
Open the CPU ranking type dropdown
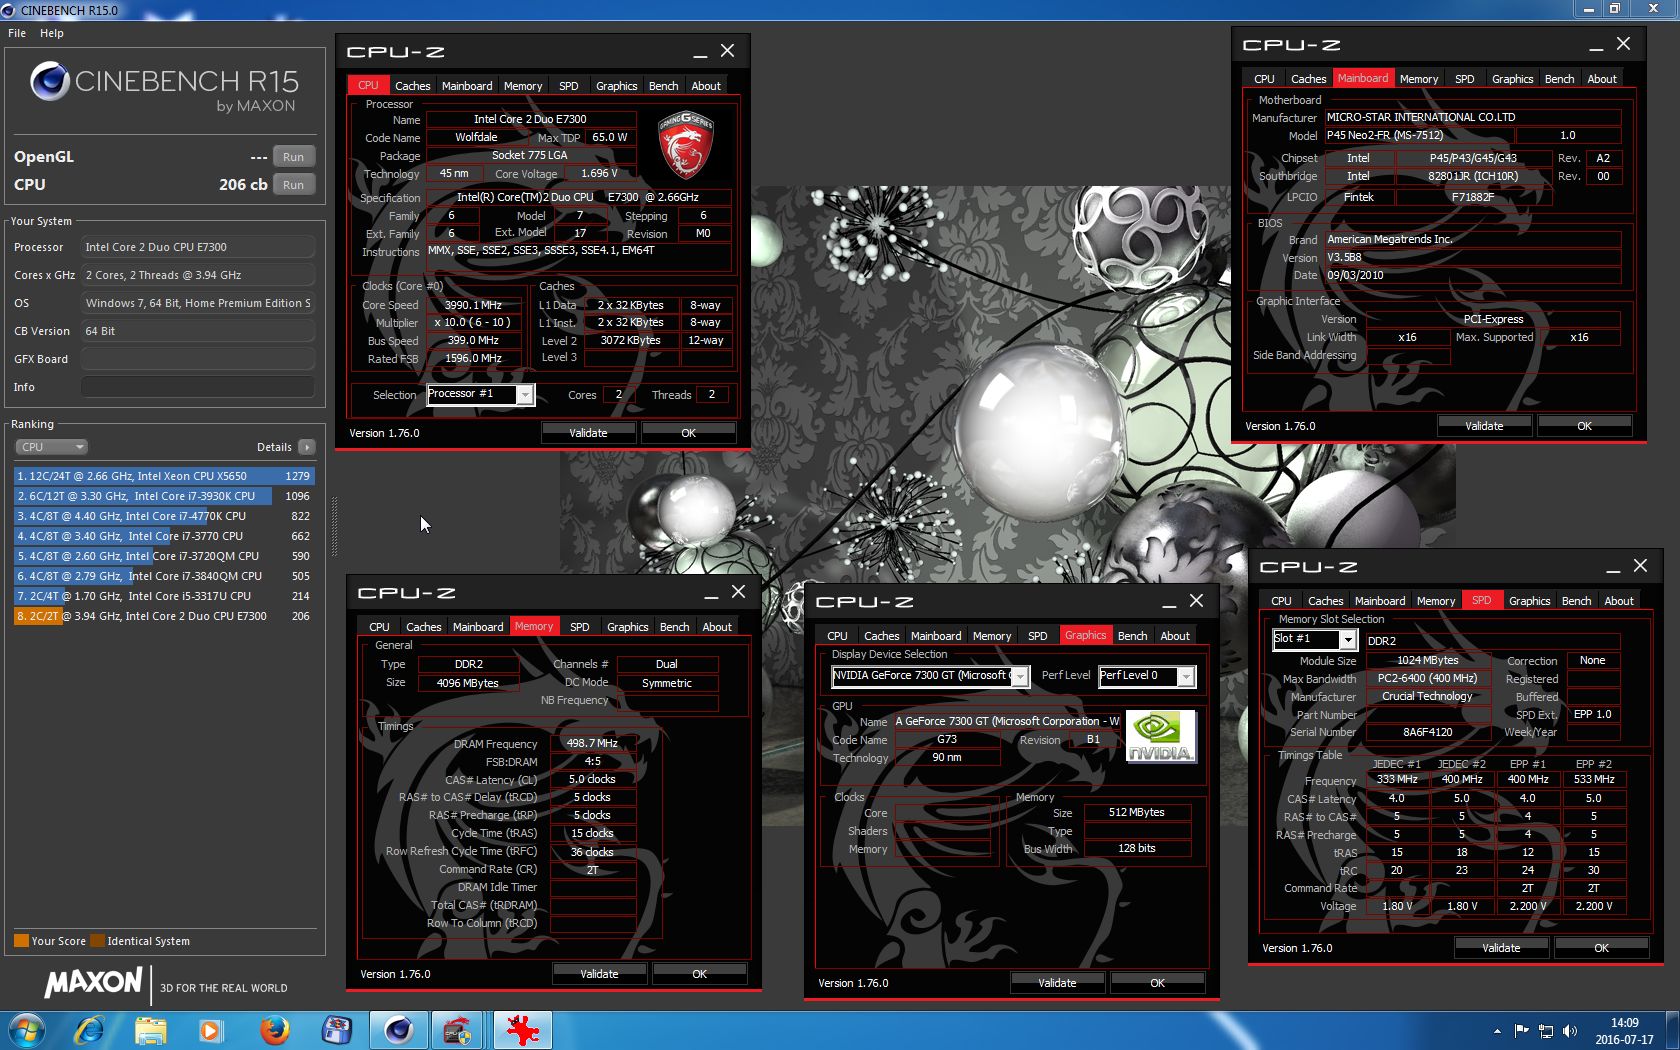click(51, 447)
